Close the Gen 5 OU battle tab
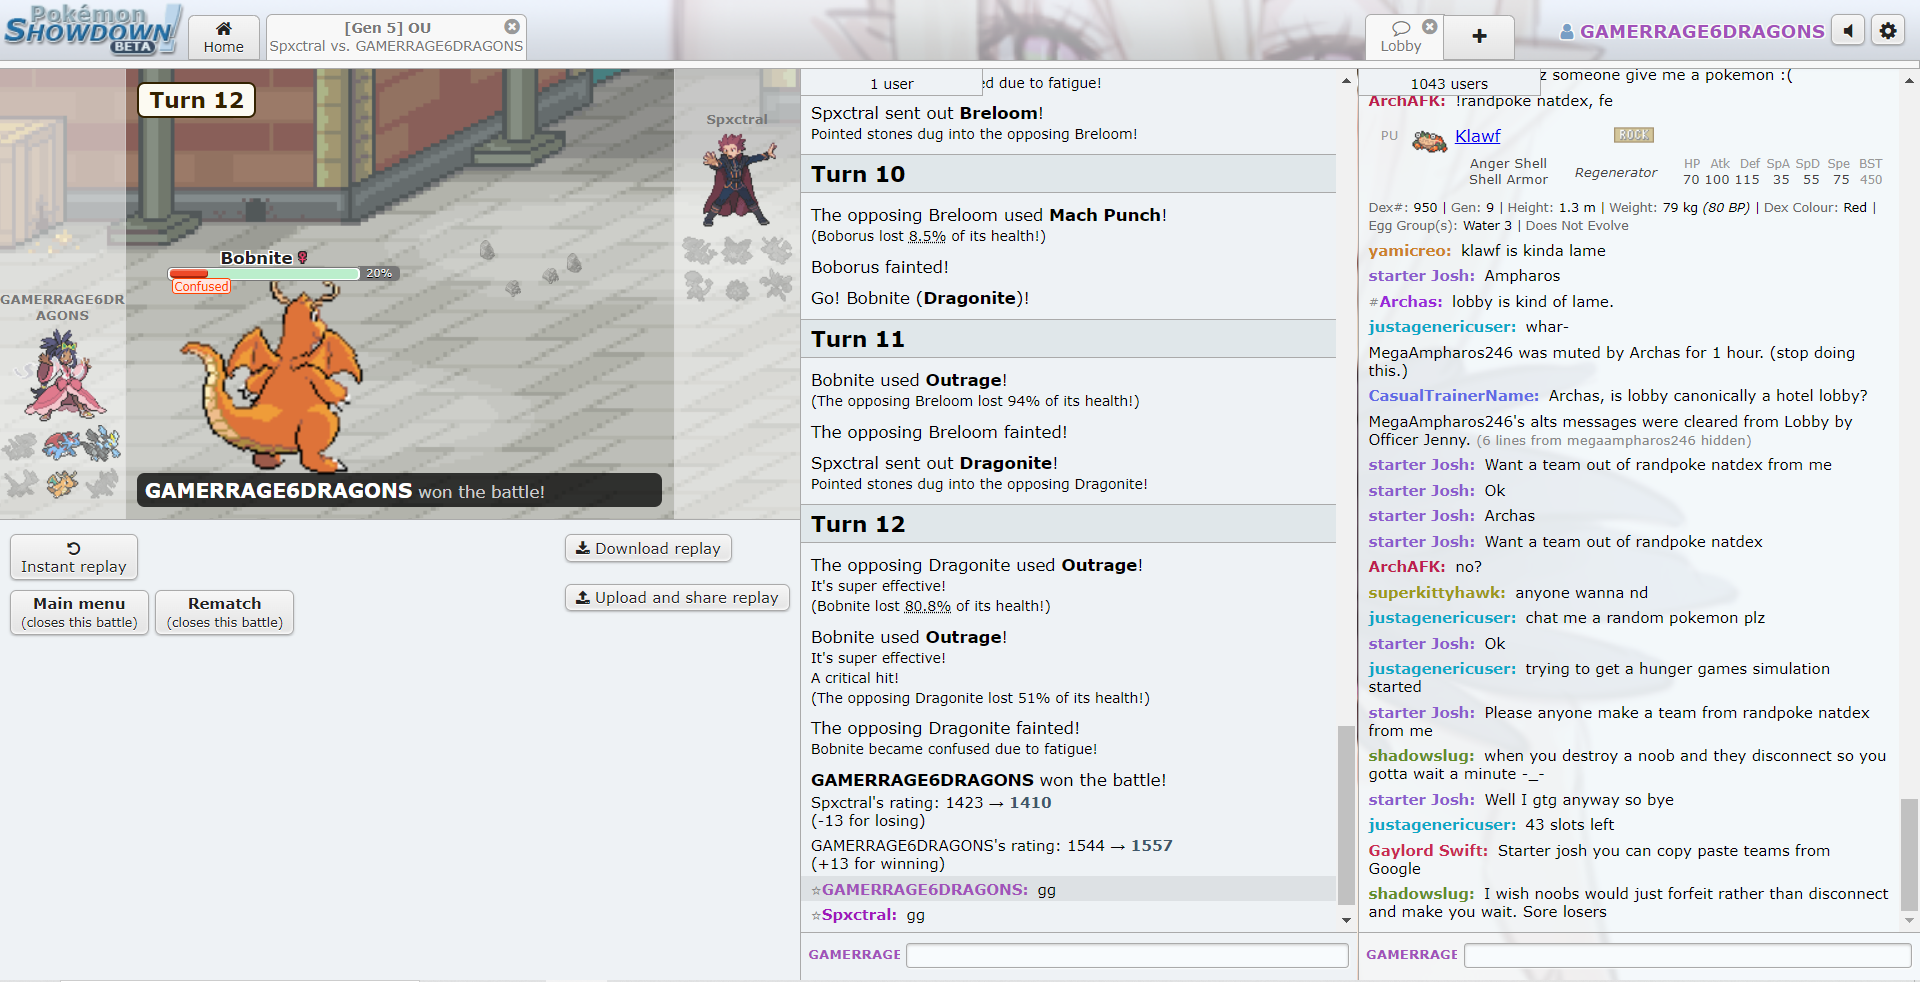The width and height of the screenshot is (1920, 982). pyautogui.click(x=512, y=27)
